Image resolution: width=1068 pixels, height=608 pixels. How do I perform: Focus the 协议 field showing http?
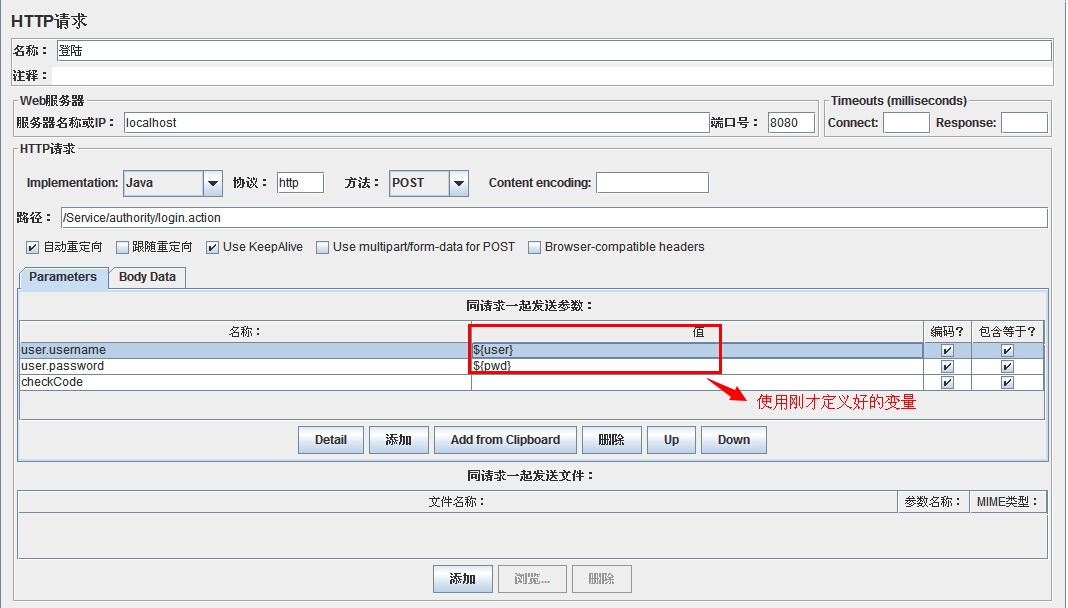pos(300,183)
